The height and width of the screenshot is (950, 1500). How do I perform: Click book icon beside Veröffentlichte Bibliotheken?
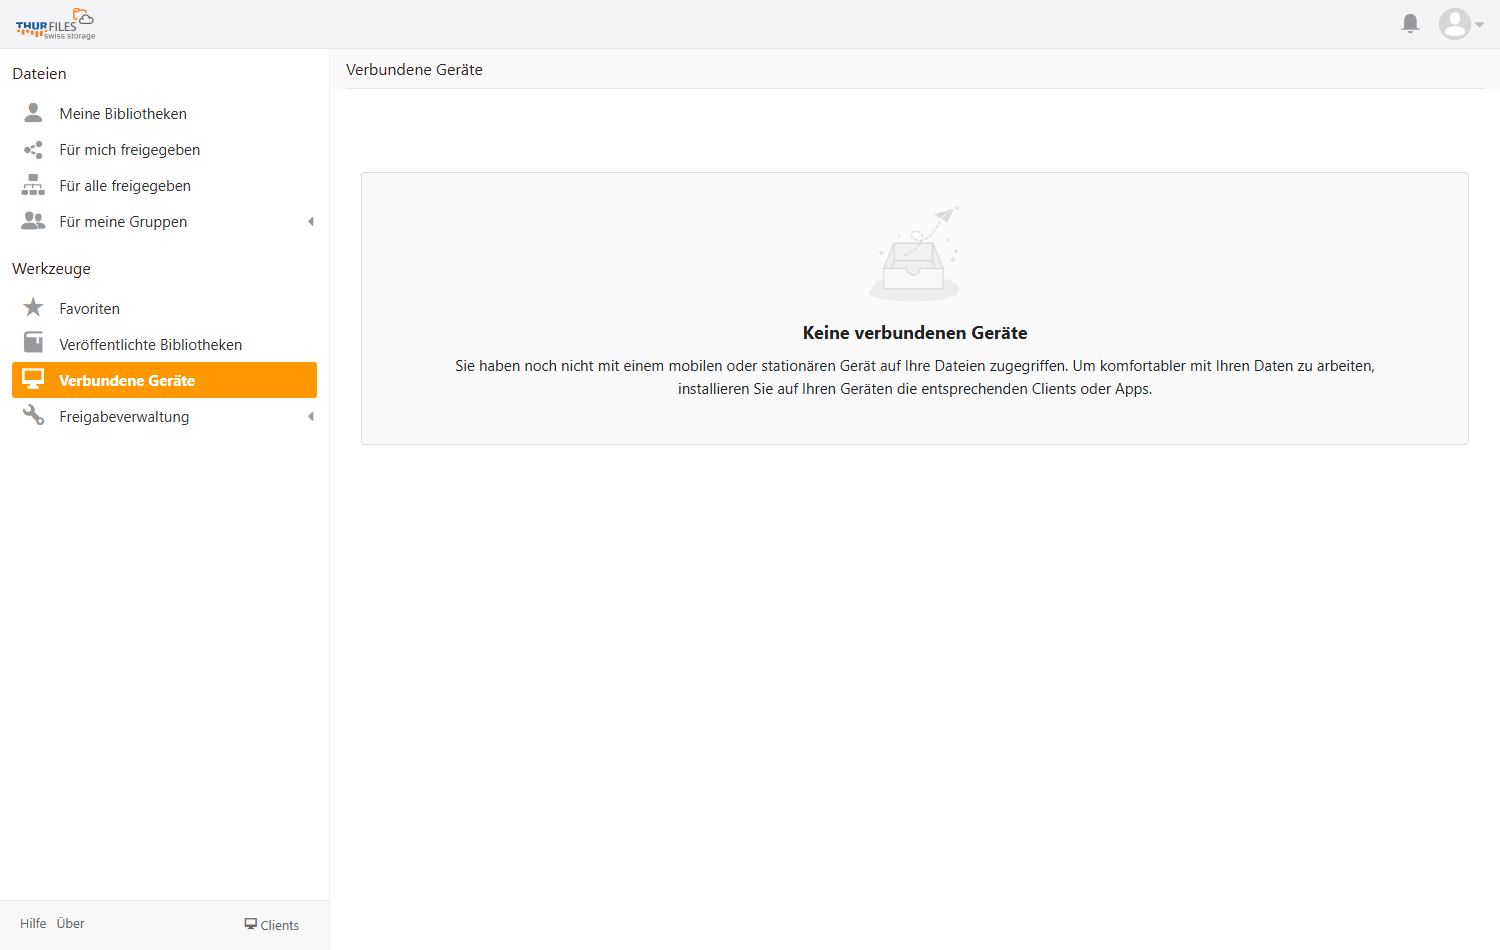33,343
